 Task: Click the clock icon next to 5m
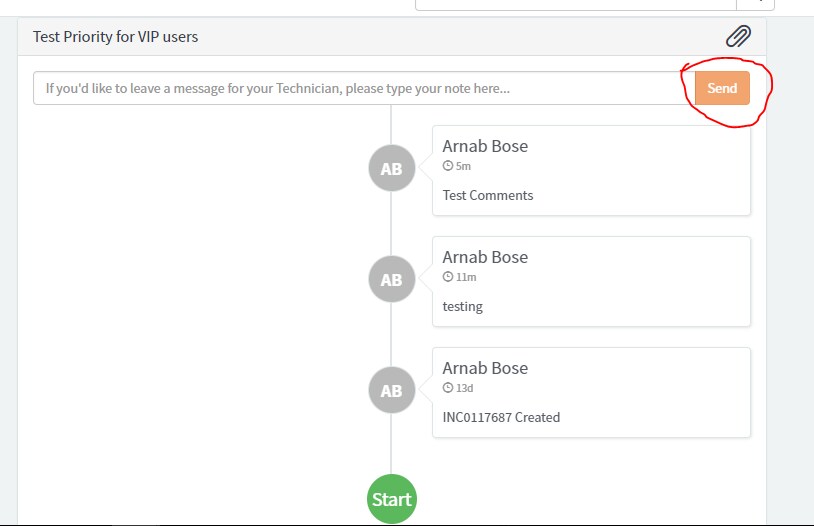[x=447, y=166]
